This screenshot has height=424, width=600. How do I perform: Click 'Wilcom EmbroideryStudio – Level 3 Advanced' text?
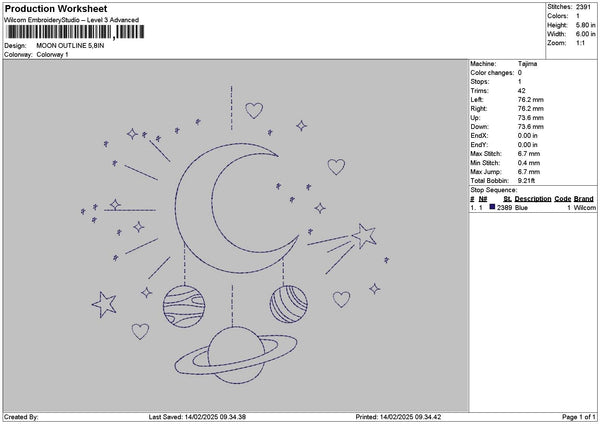click(72, 20)
